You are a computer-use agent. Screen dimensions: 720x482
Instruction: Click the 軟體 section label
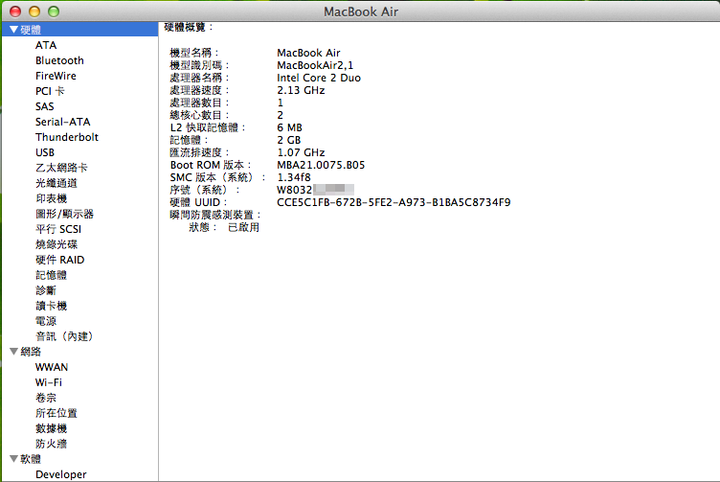click(31, 459)
